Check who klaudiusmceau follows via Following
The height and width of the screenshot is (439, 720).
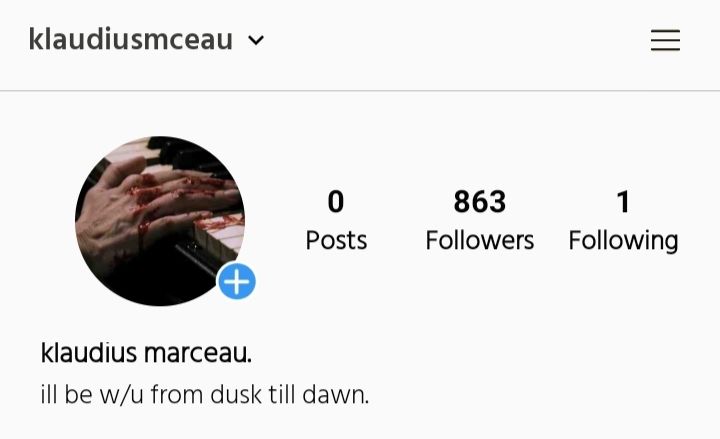(623, 241)
